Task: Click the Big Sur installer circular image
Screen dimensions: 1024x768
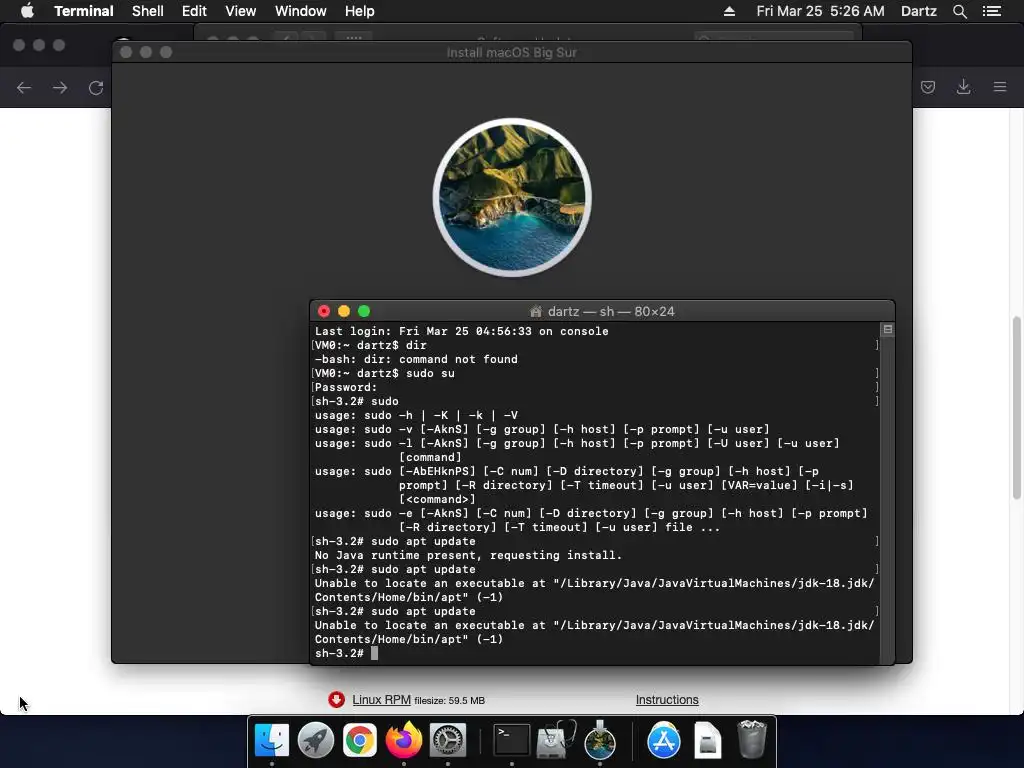Action: point(512,197)
